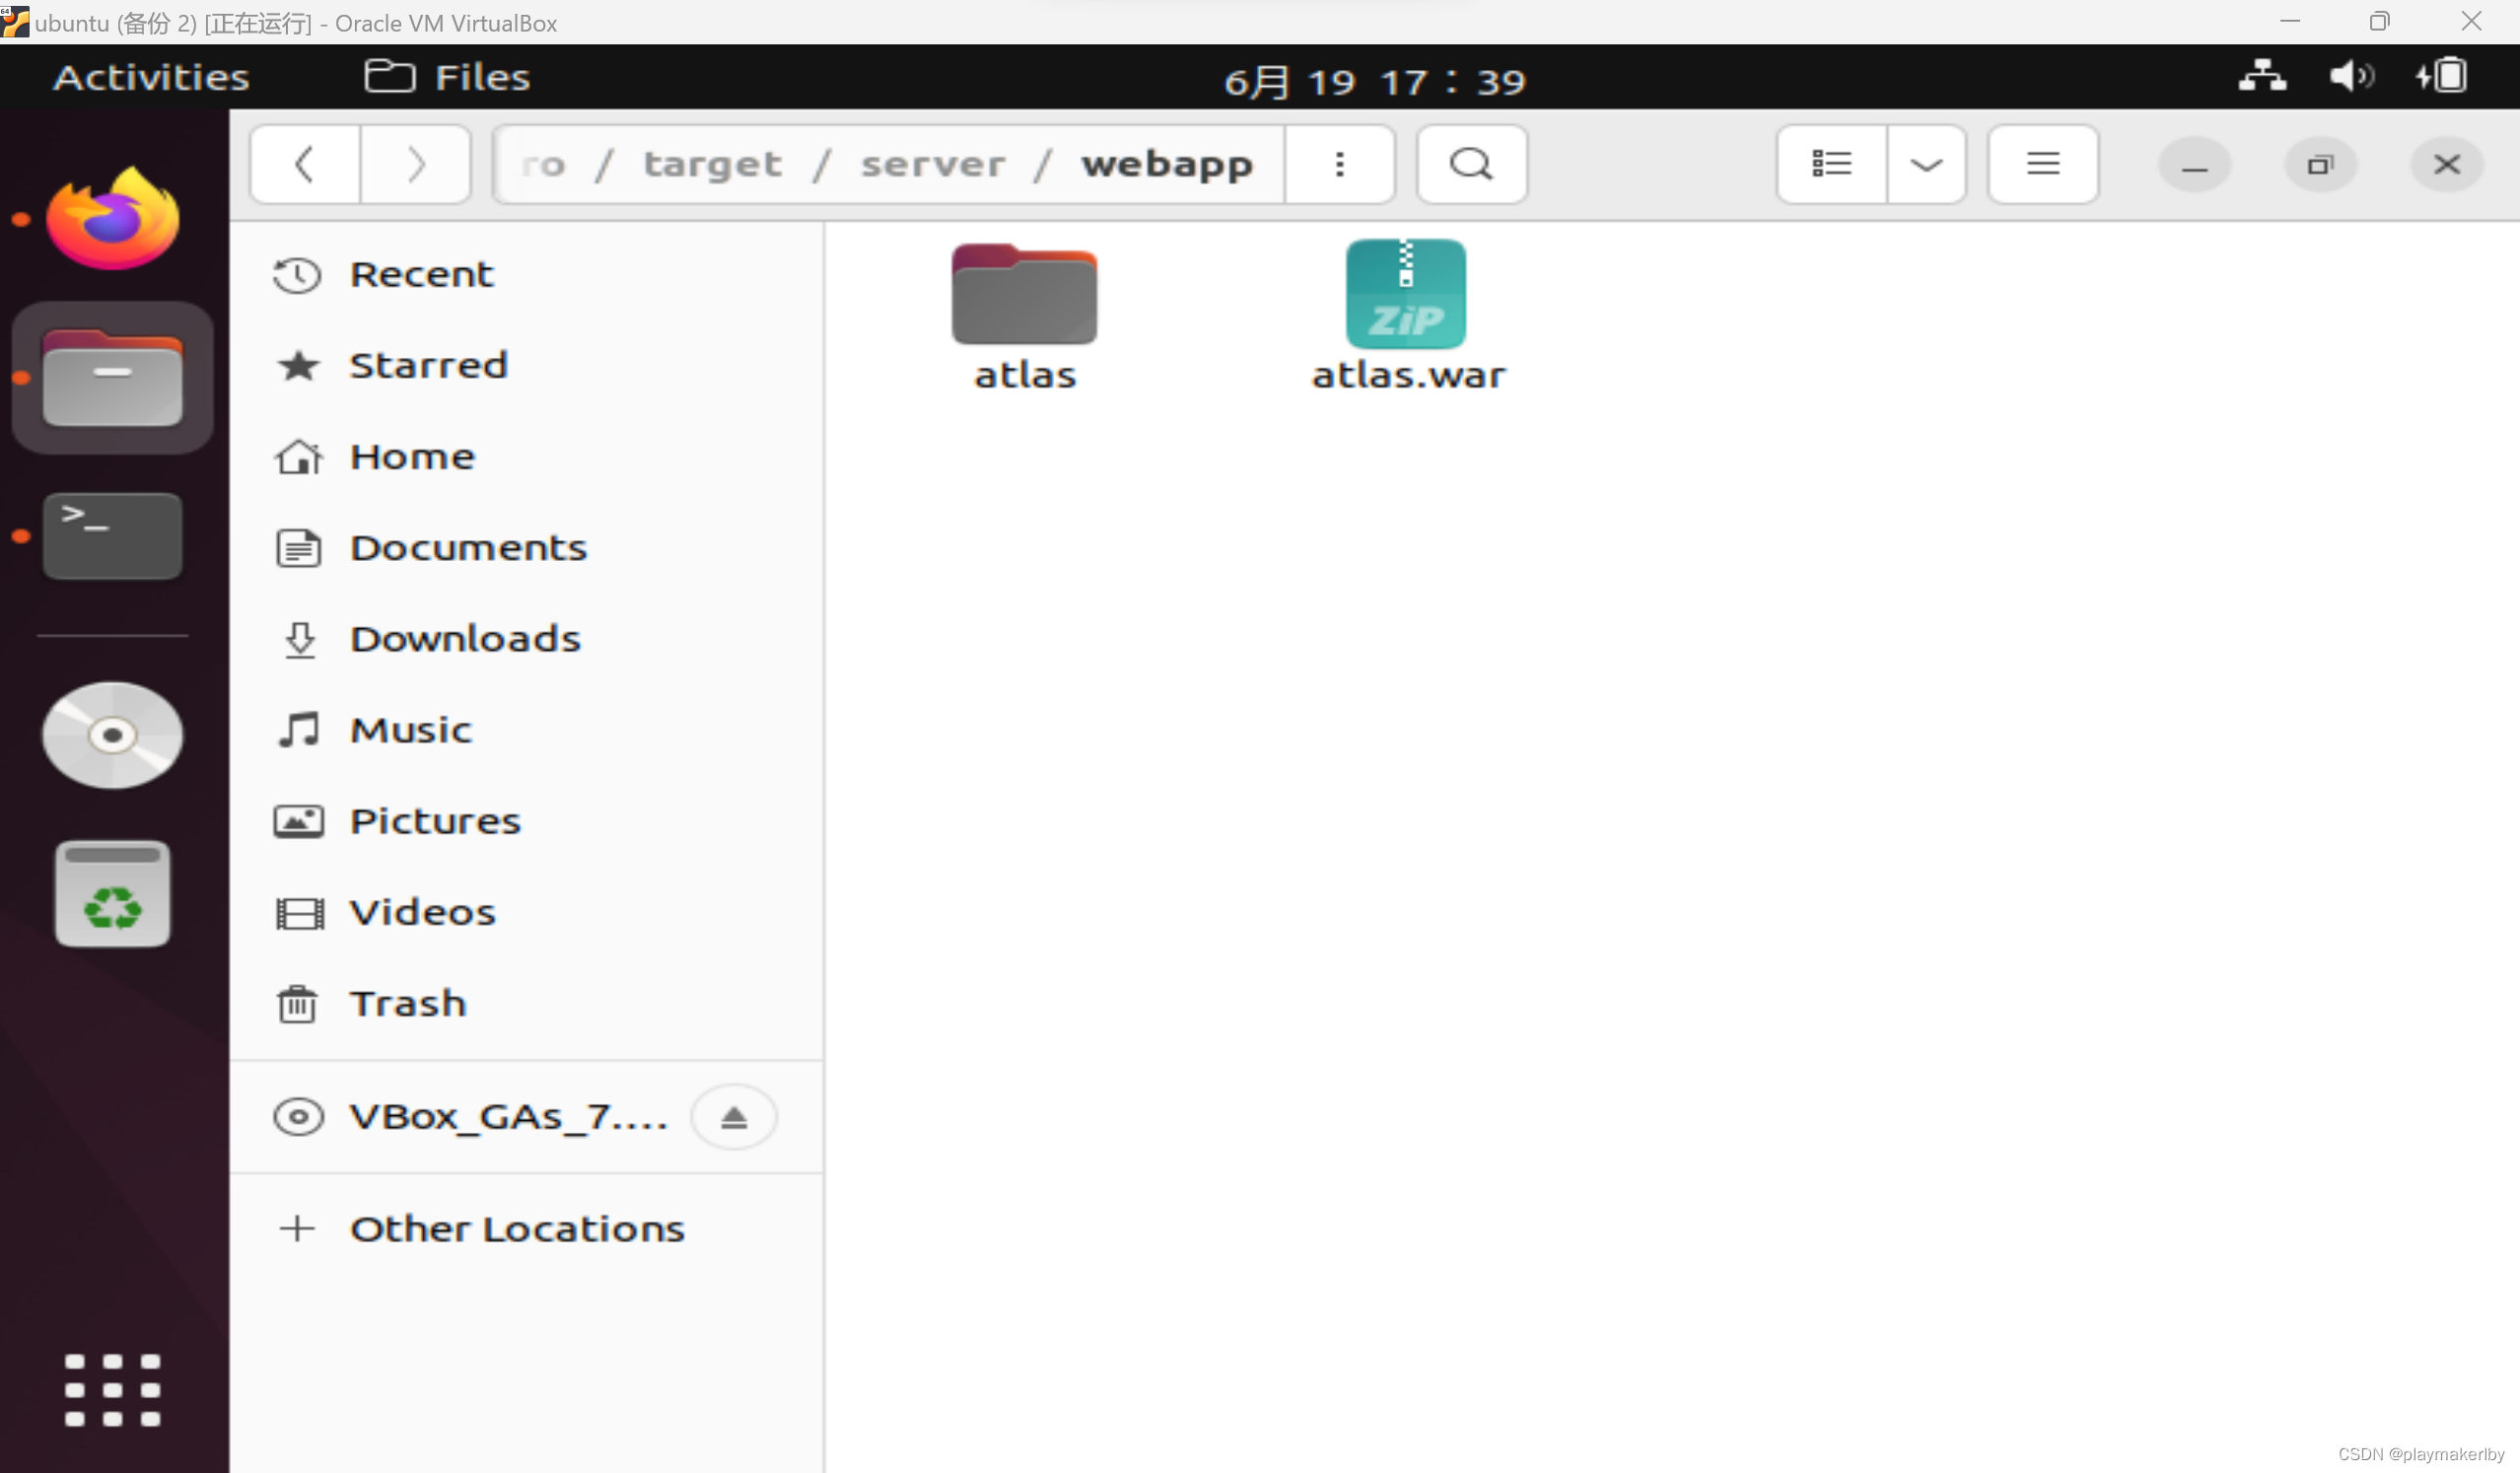
Task: Select Recent files menu item
Action: (x=421, y=272)
